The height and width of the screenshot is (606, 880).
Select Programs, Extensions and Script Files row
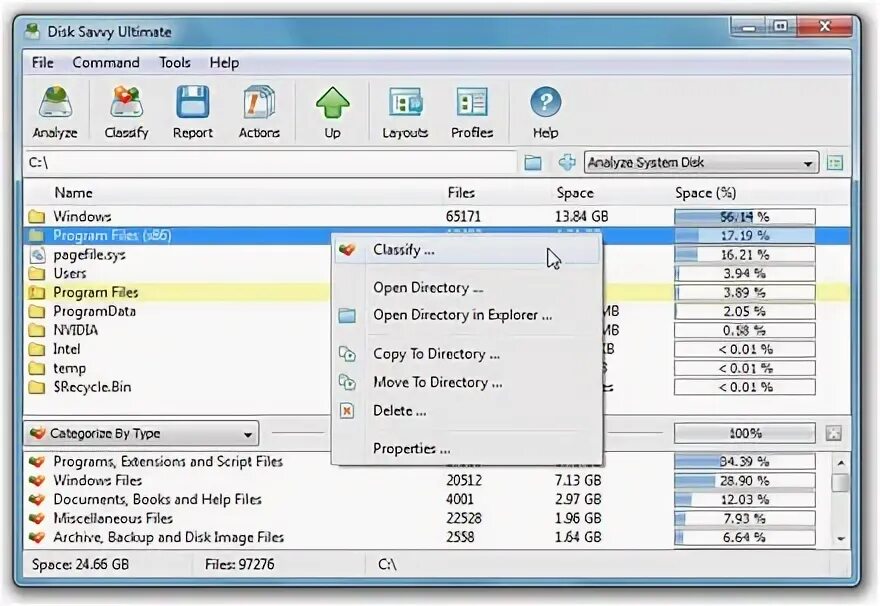pos(429,461)
